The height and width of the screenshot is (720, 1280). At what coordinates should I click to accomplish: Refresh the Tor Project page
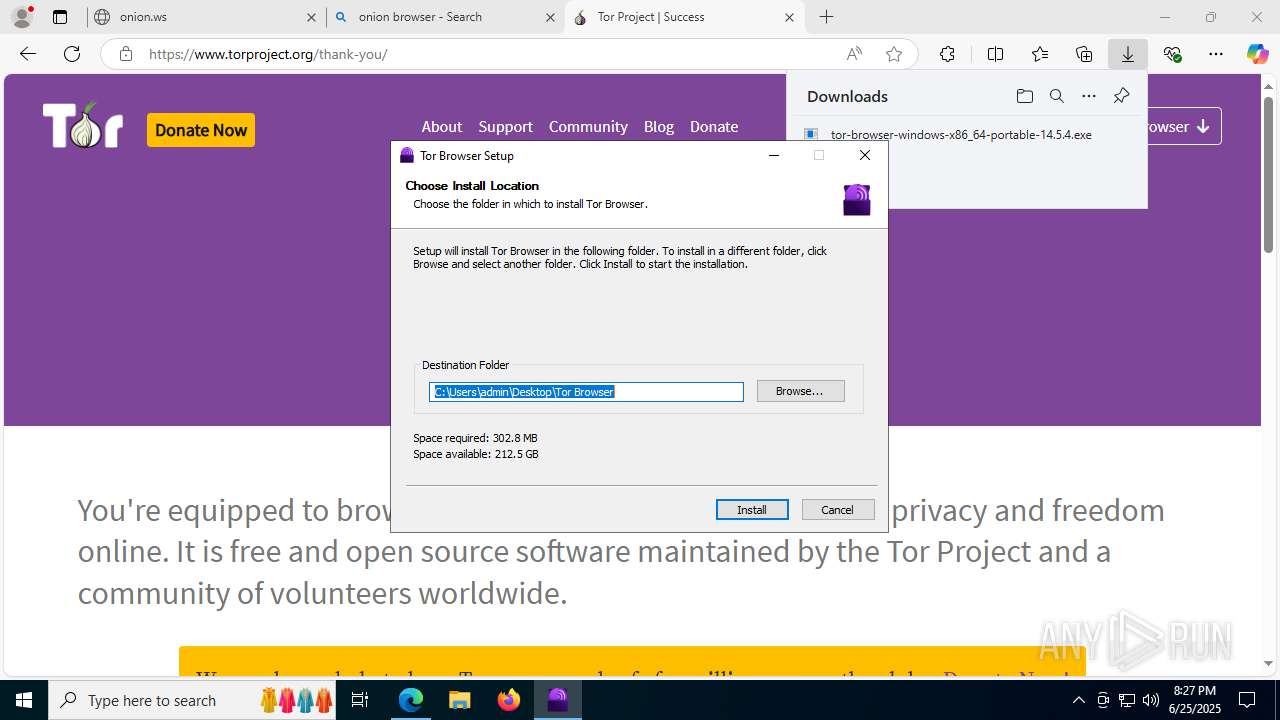(x=72, y=54)
